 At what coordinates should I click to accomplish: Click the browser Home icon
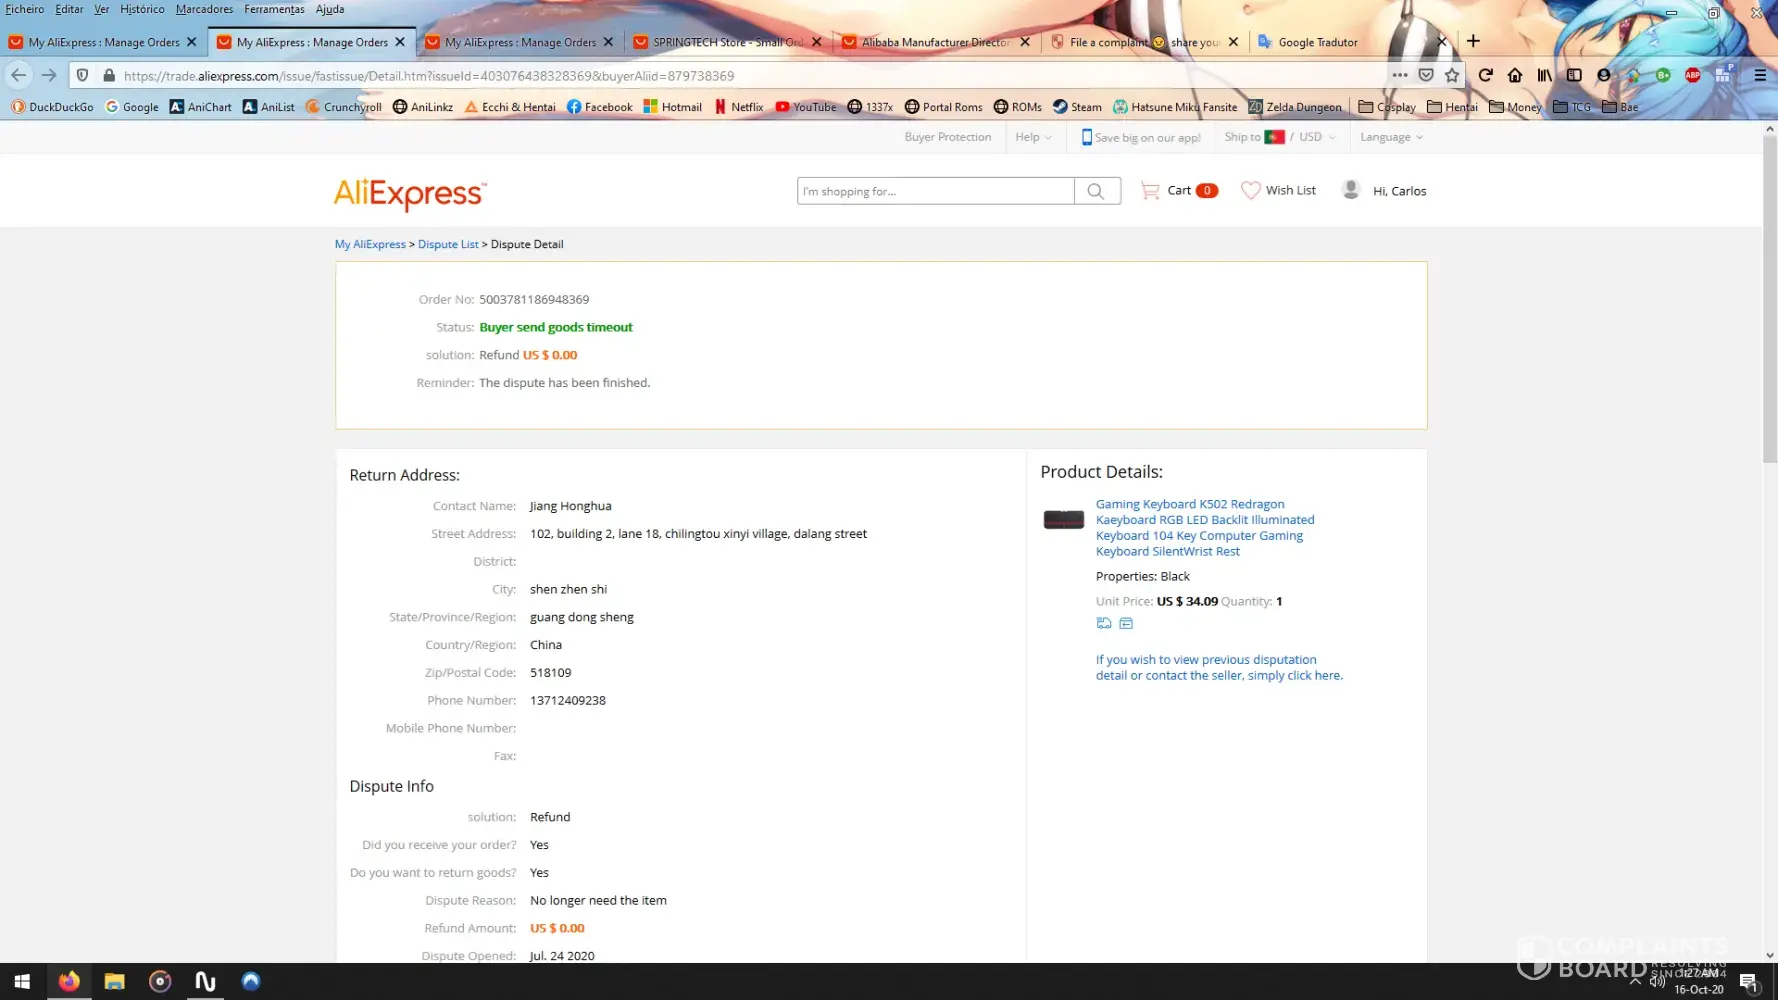click(1515, 75)
